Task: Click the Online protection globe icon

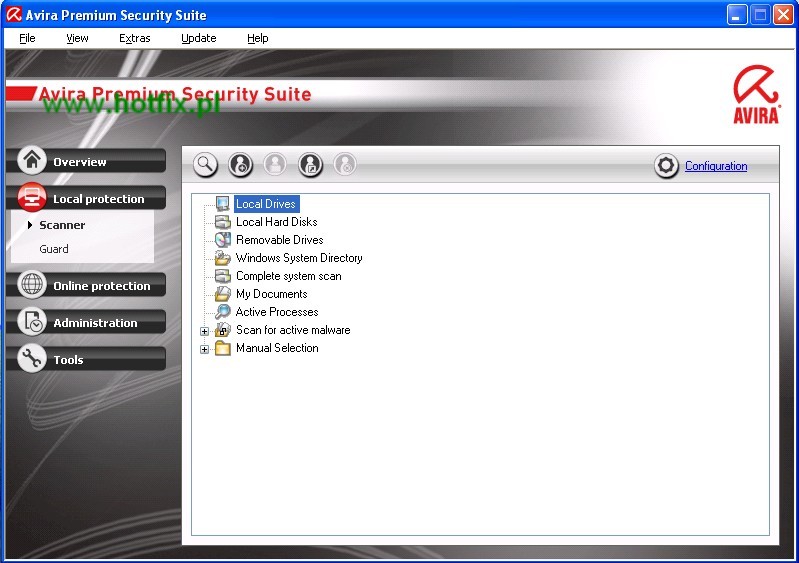Action: (x=32, y=285)
